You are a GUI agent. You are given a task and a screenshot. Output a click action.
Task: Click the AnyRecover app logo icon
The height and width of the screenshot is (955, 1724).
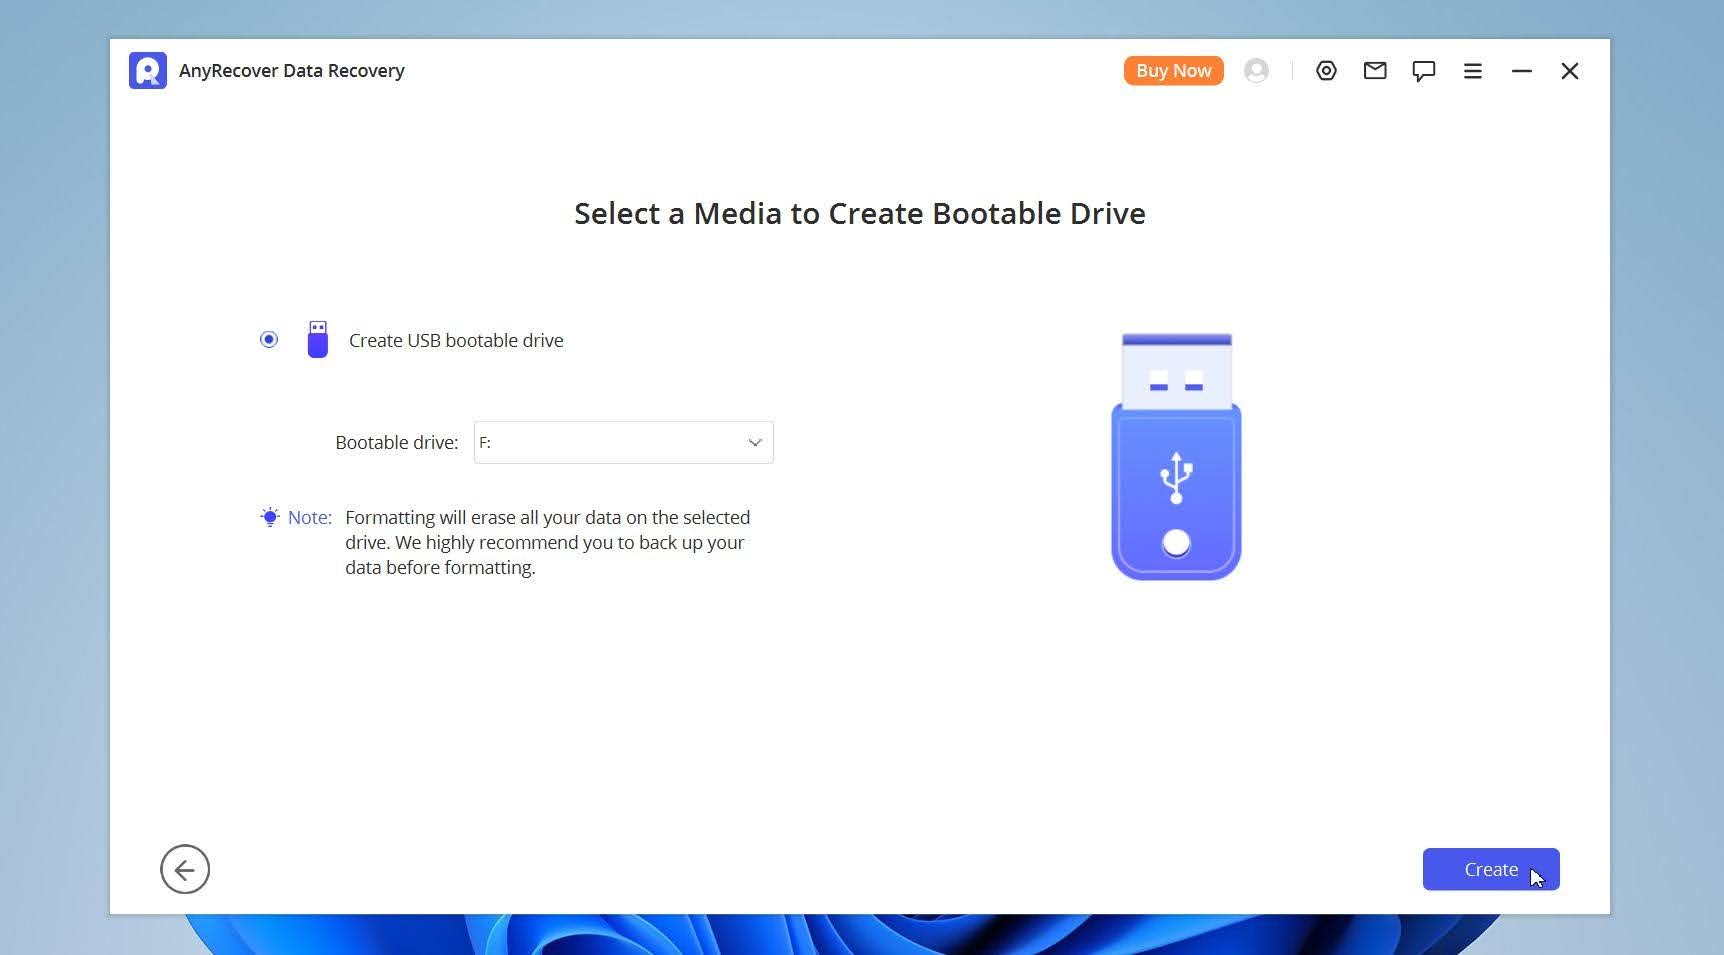(148, 71)
